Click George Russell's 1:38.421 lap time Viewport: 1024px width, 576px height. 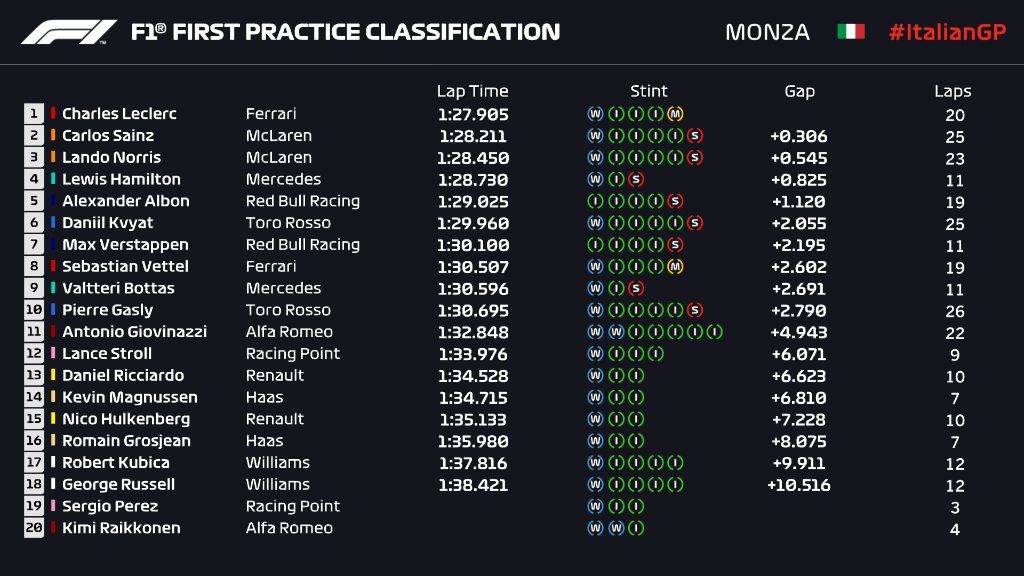point(472,485)
